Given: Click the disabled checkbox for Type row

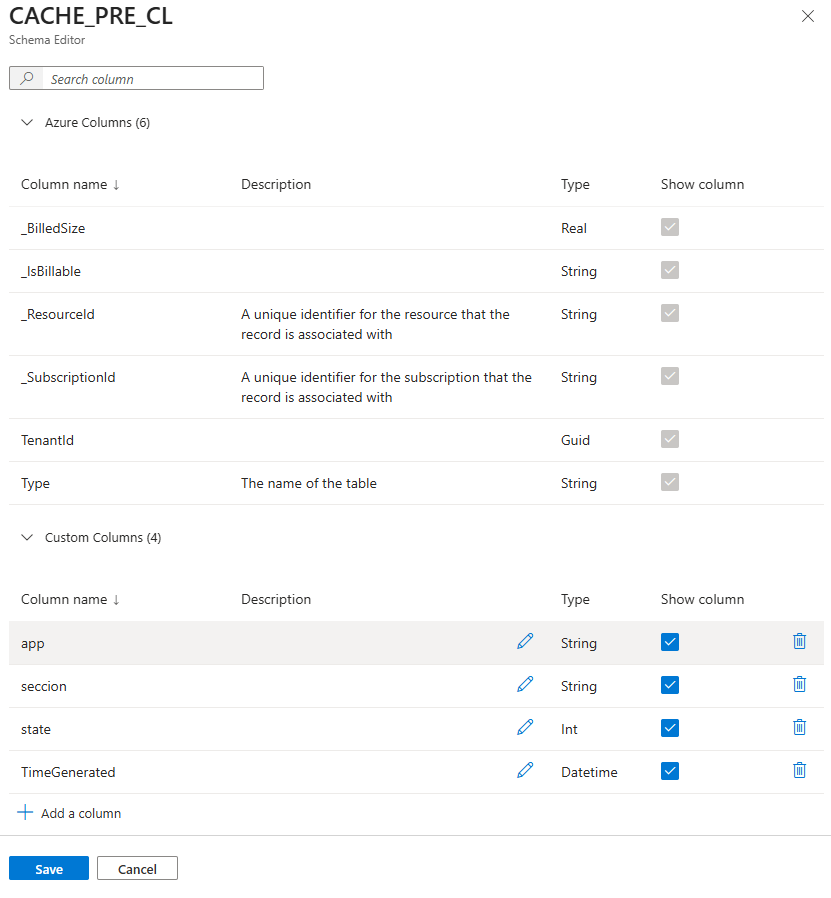Looking at the screenshot, I should pyautogui.click(x=669, y=482).
